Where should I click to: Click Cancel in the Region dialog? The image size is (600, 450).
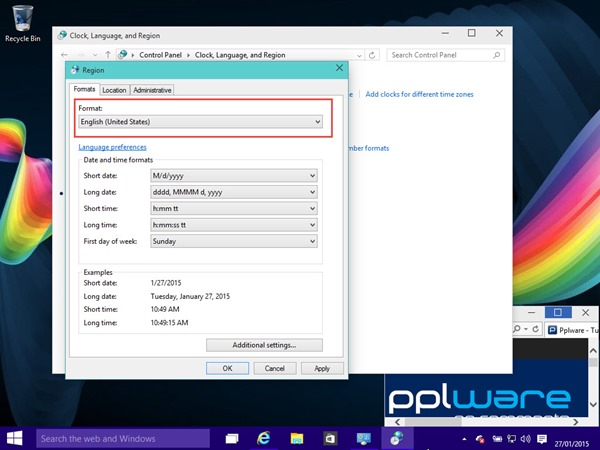275,368
